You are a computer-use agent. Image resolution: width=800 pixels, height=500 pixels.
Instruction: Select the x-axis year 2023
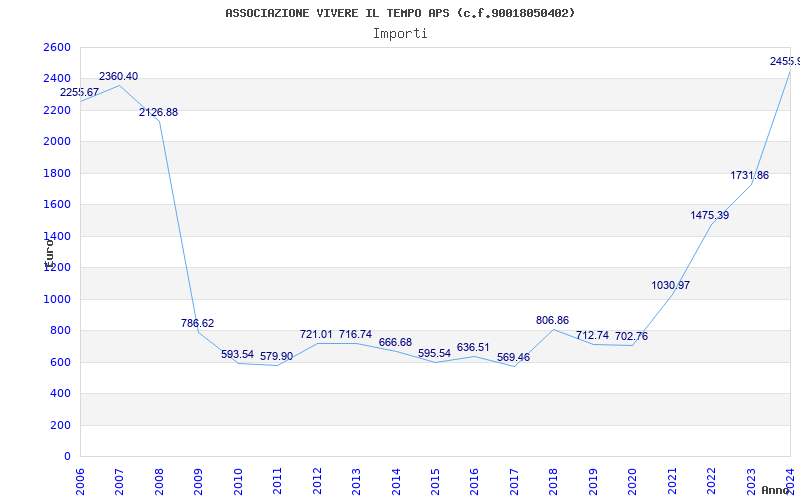coord(751,482)
